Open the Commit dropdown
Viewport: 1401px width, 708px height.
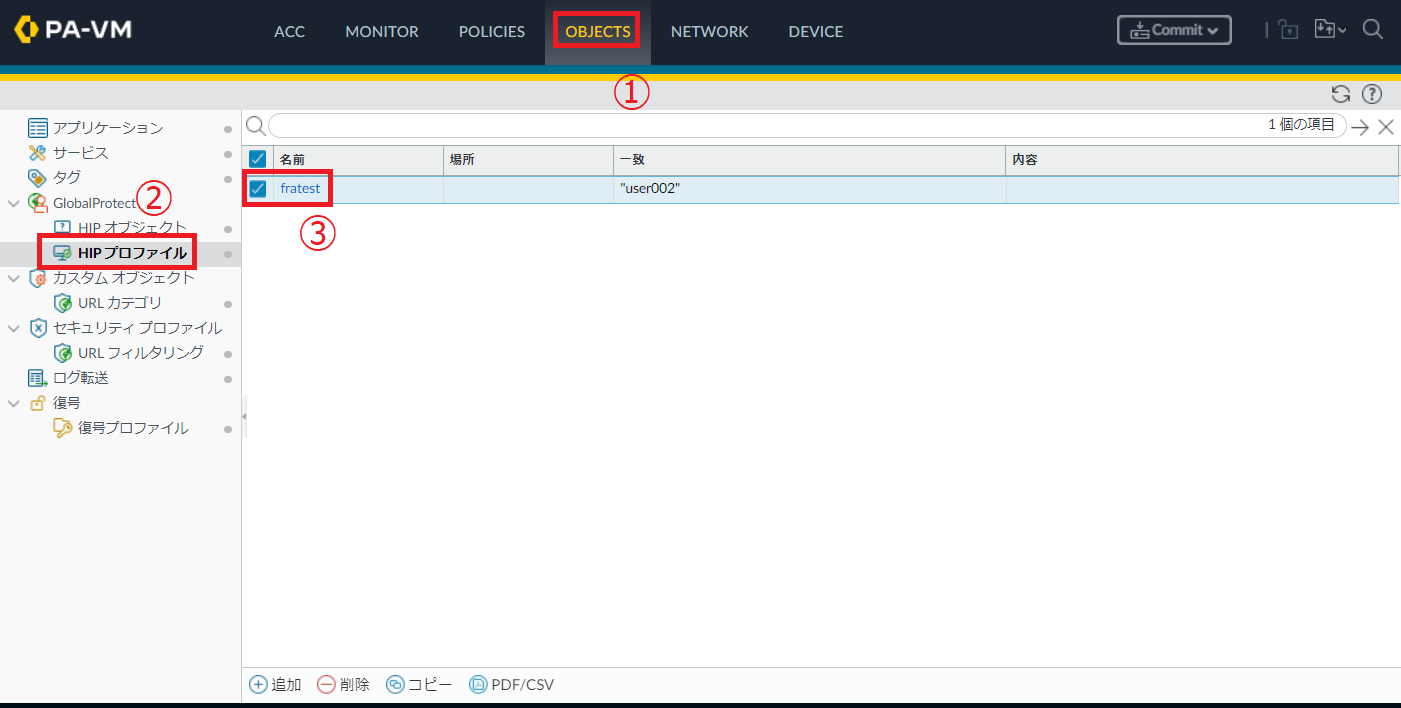coord(1174,30)
